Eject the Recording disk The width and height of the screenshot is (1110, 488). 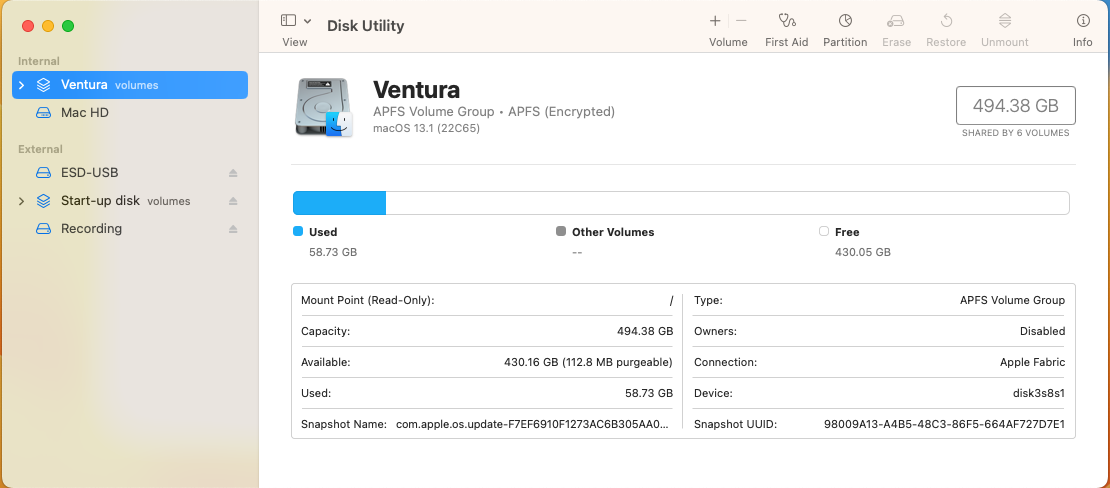click(233, 229)
